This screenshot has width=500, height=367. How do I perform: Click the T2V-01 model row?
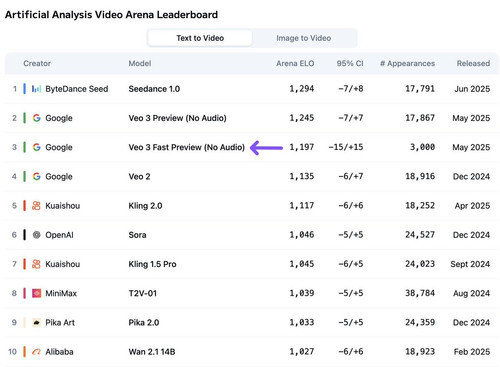[250, 293]
